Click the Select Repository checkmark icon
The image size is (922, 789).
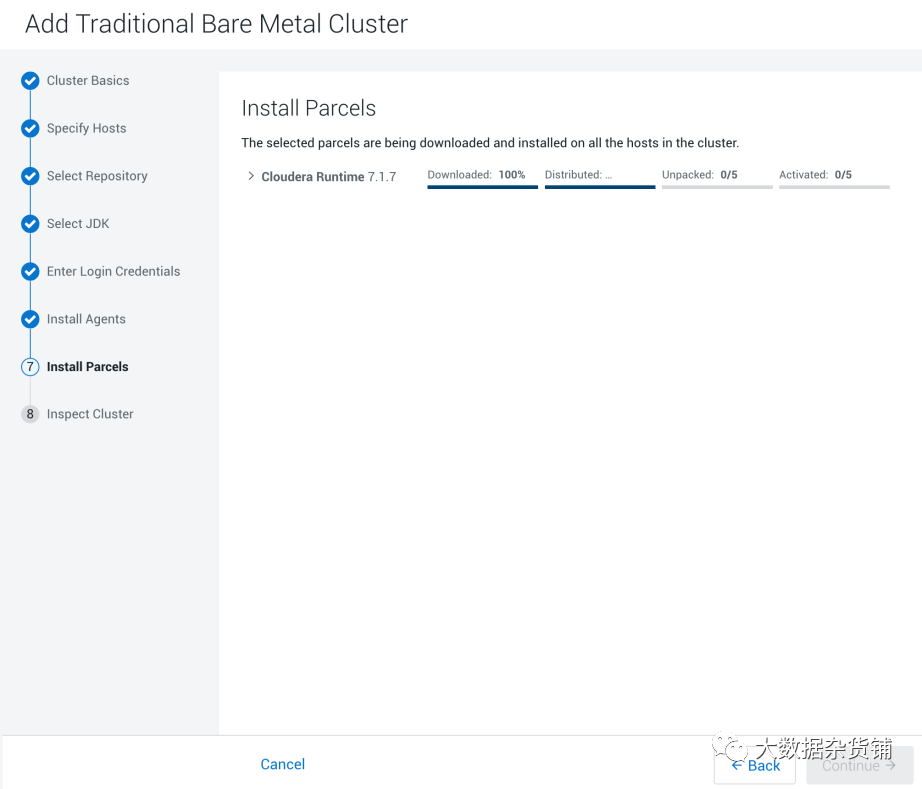click(x=30, y=176)
